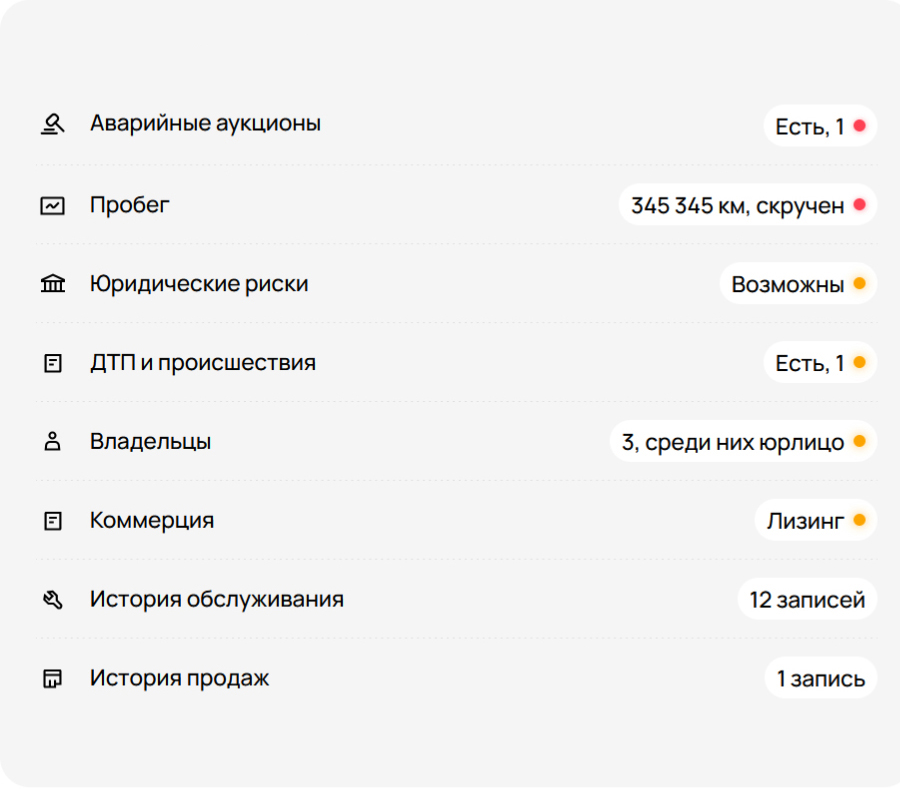Select the mileage chart icon beside Пробег
The width and height of the screenshot is (900, 800).
[52, 203]
